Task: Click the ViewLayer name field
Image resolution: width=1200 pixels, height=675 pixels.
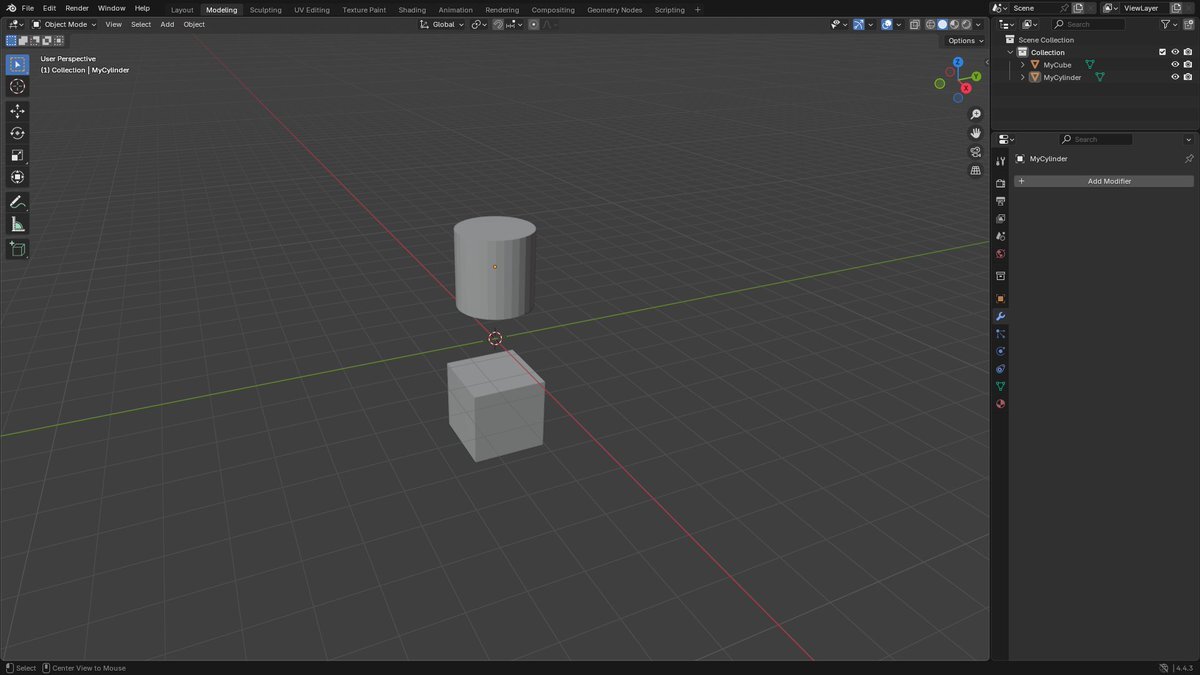Action: (x=1147, y=8)
